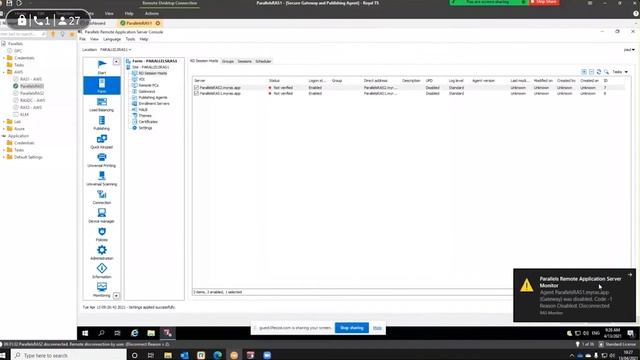This screenshot has height=360, width=640.
Task: Switch to the Sessions tab
Action: coord(244,61)
